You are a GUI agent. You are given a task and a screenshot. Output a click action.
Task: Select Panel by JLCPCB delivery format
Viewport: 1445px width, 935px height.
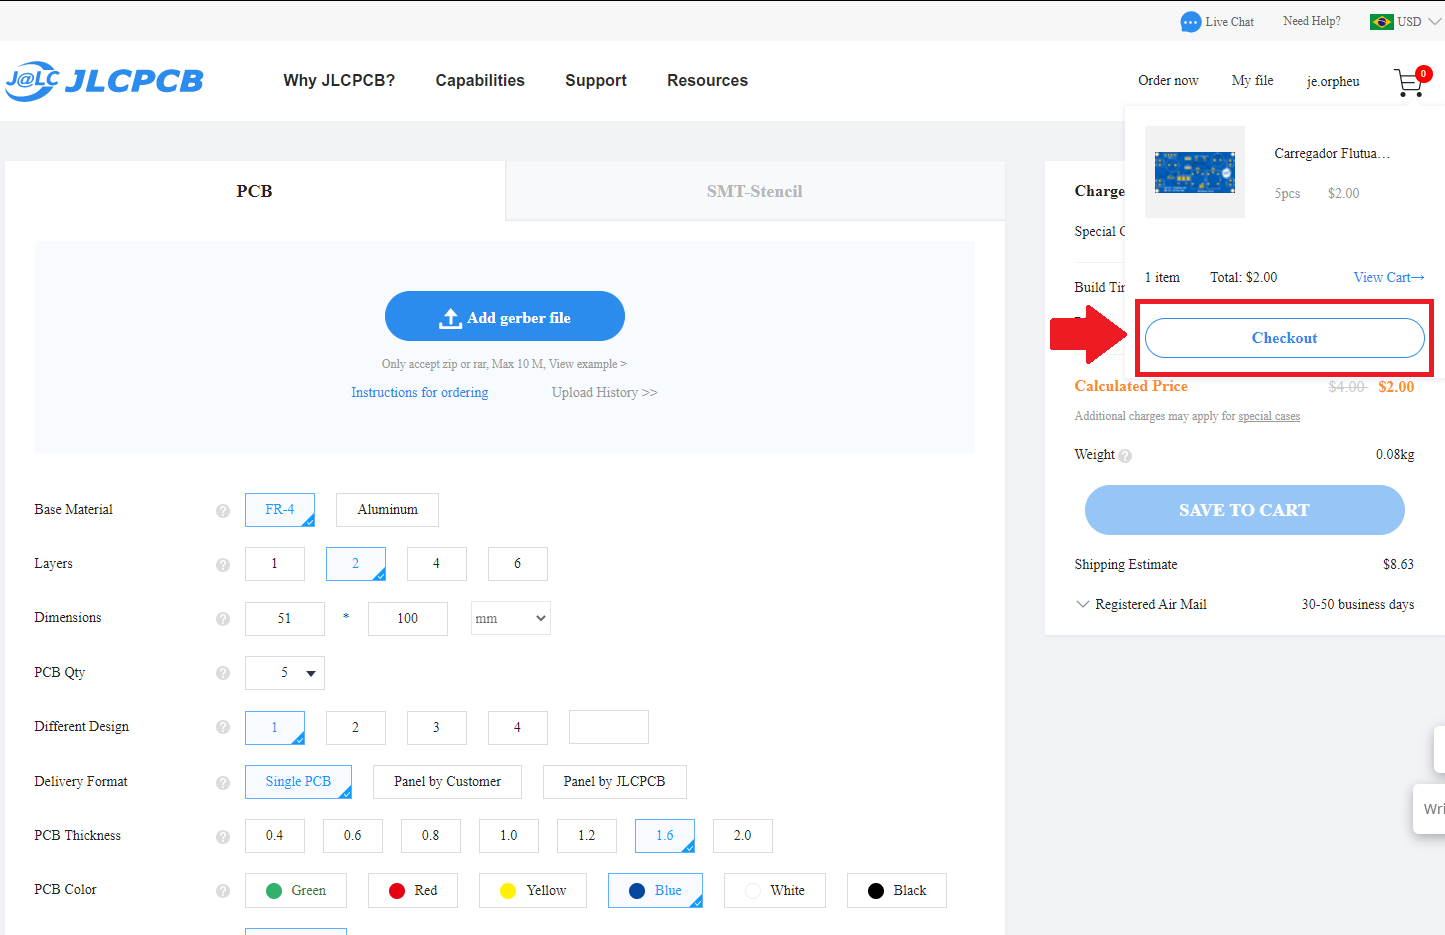coord(614,782)
